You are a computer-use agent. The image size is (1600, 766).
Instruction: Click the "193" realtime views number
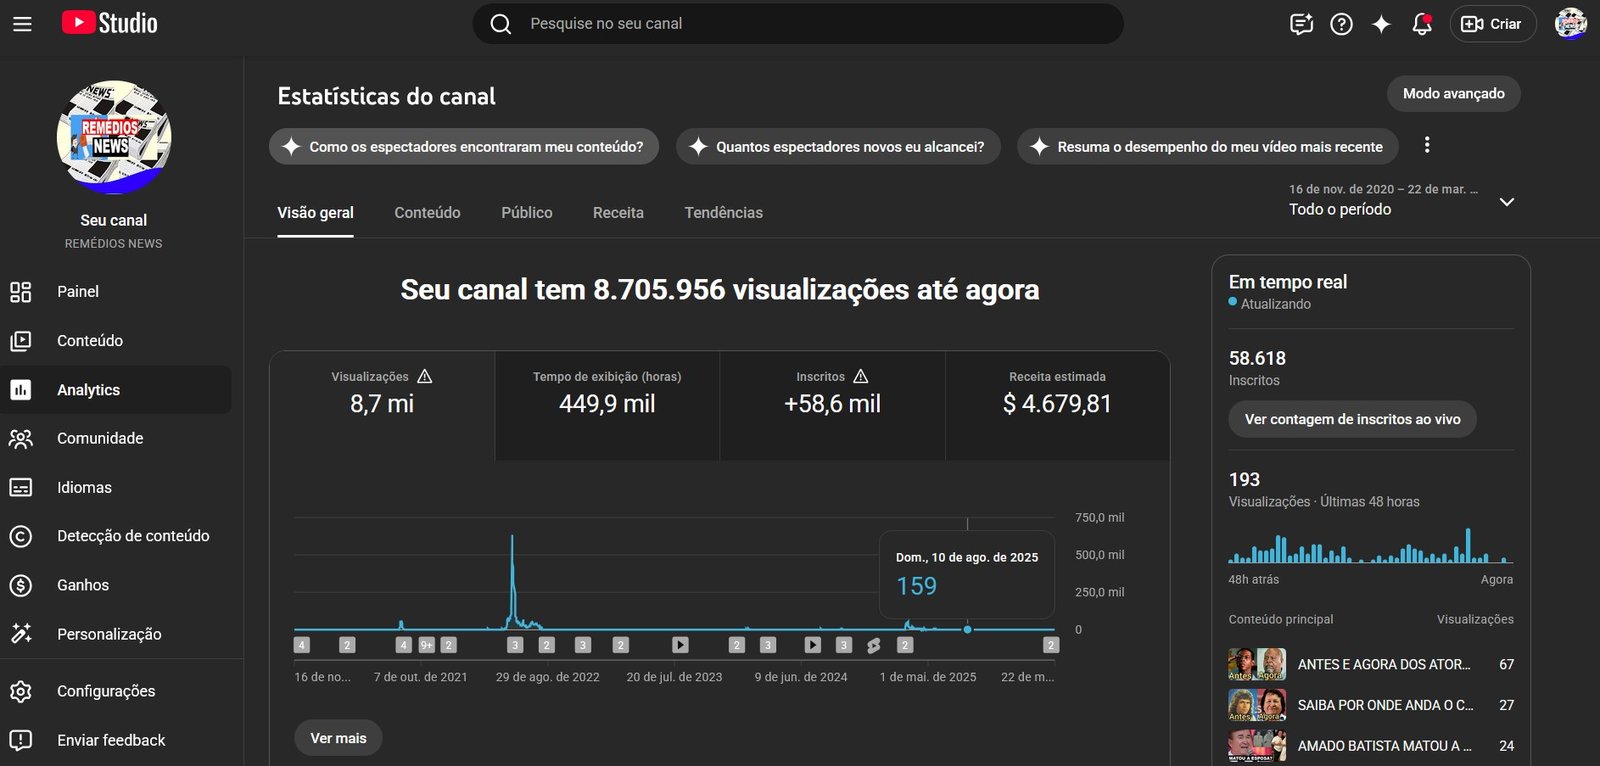[1244, 480]
